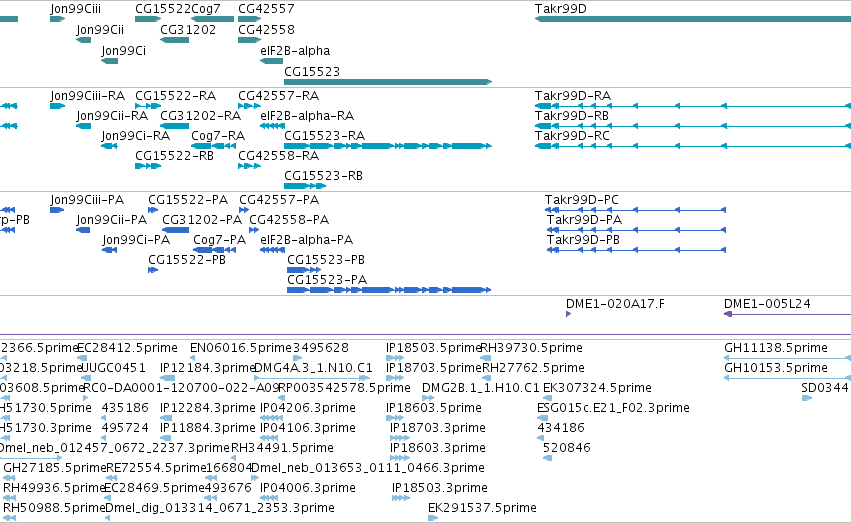Select the Takr99D-PB protein track
Image resolution: width=851 pixels, height=523 pixels.
point(636,250)
